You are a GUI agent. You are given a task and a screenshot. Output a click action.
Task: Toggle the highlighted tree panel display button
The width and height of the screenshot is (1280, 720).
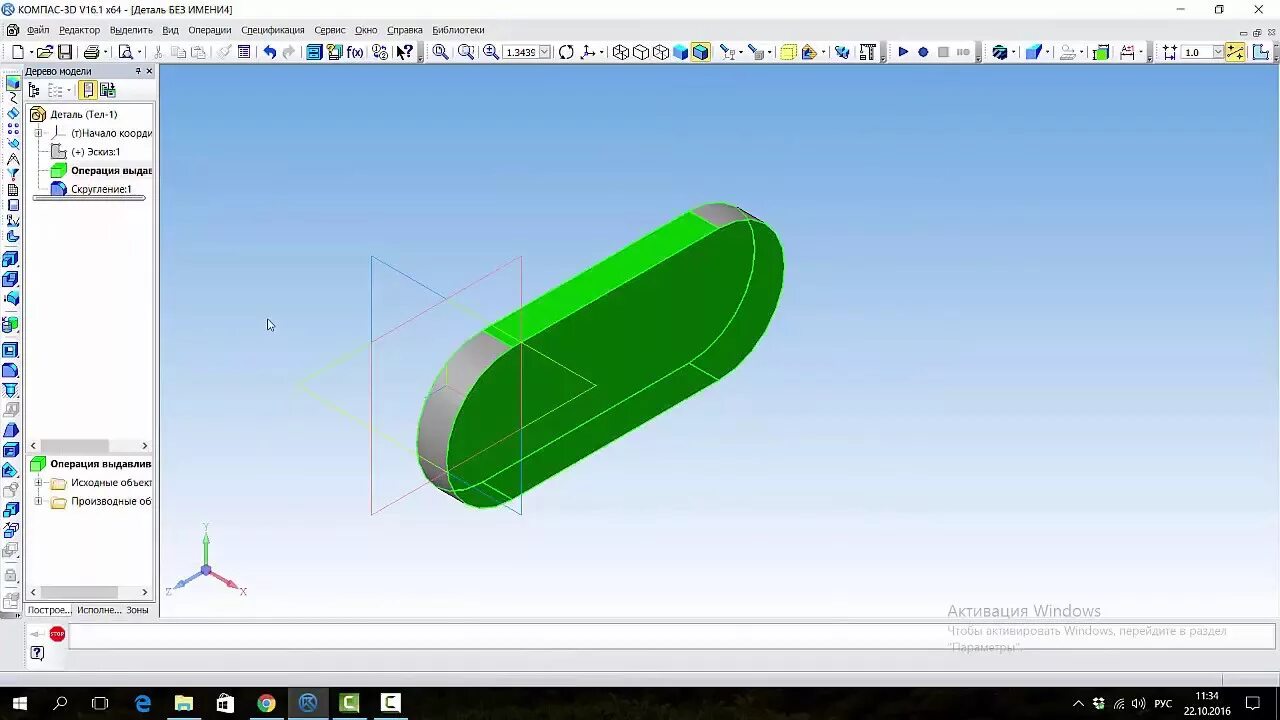(x=88, y=90)
